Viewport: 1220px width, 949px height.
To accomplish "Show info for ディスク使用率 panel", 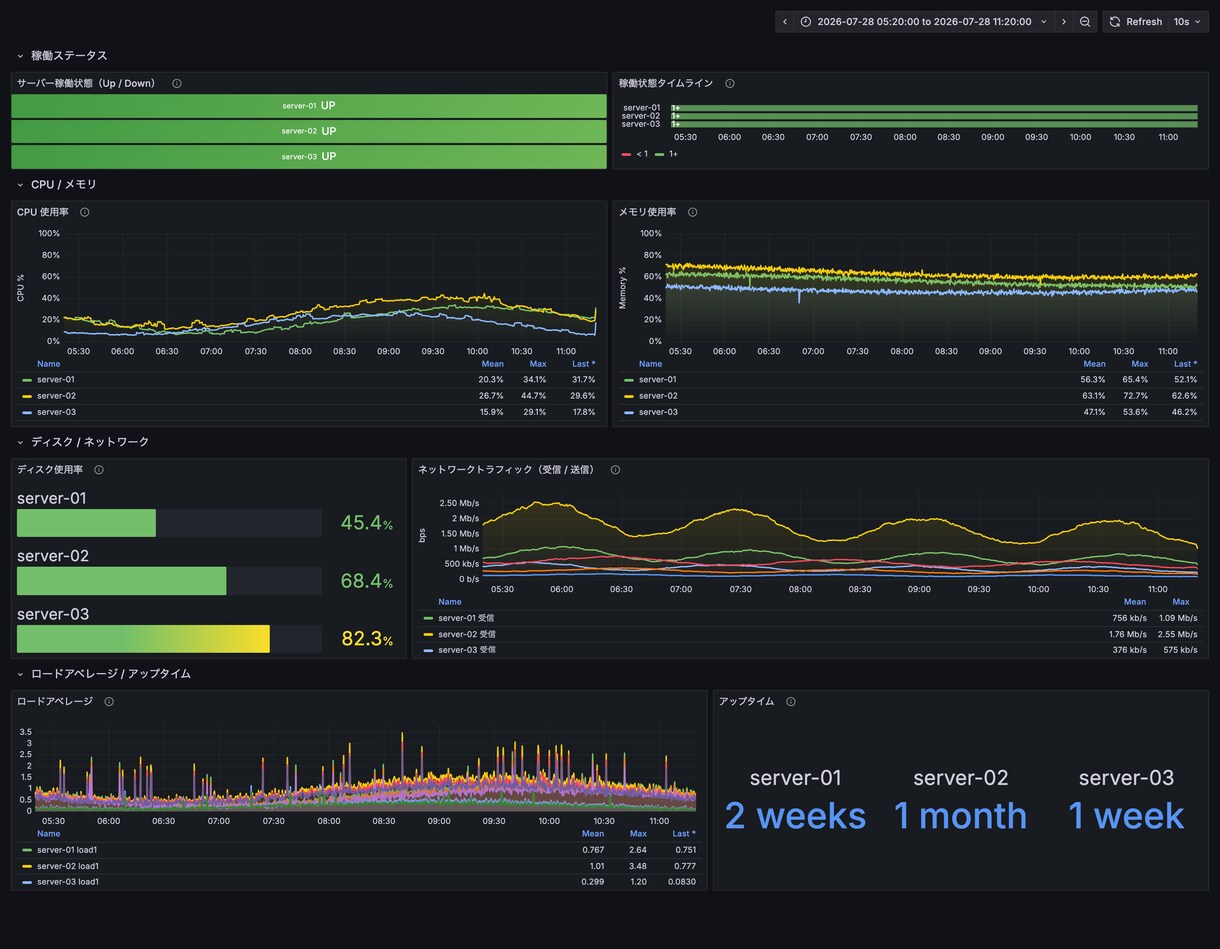I will (x=99, y=470).
